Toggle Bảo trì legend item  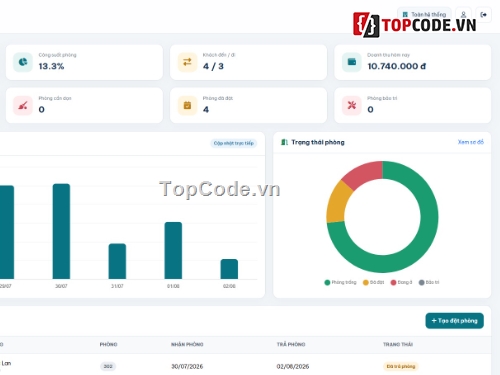coord(429,282)
